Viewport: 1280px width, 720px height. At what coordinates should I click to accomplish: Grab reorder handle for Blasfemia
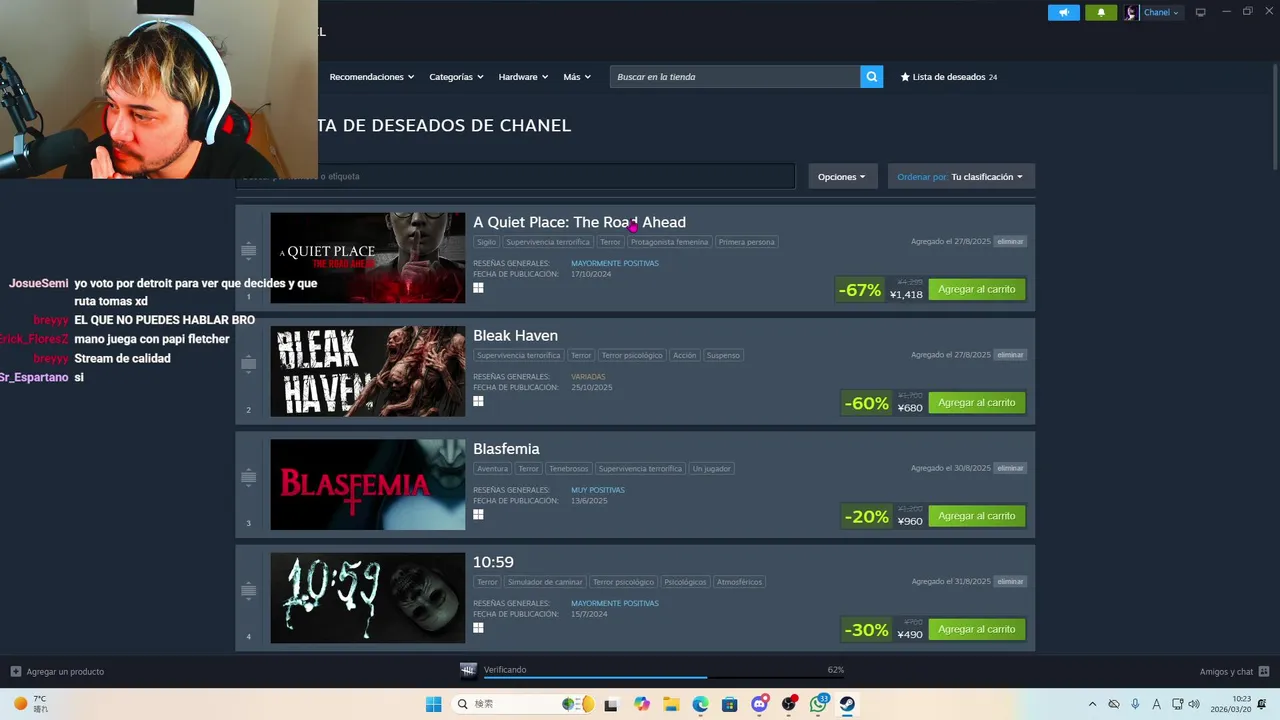(x=249, y=477)
